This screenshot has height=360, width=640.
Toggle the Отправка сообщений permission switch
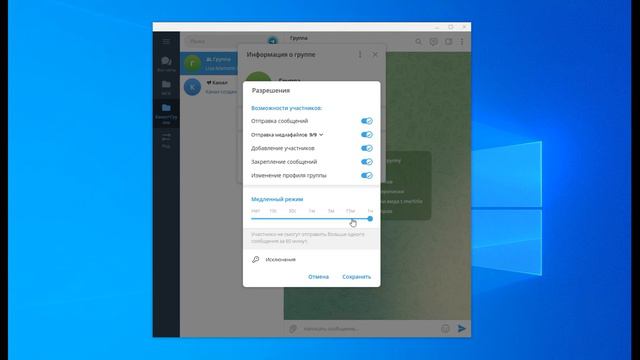(367, 121)
